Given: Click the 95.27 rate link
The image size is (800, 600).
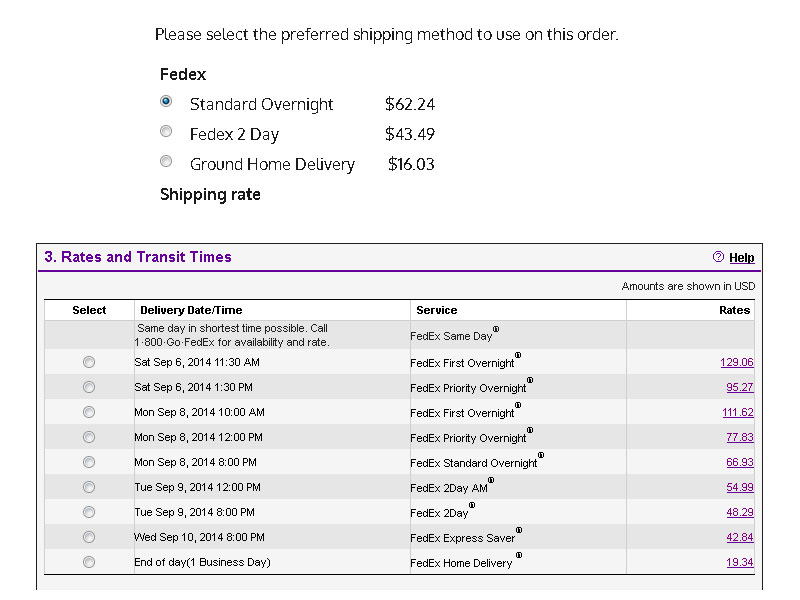Looking at the screenshot, I should (x=740, y=387).
